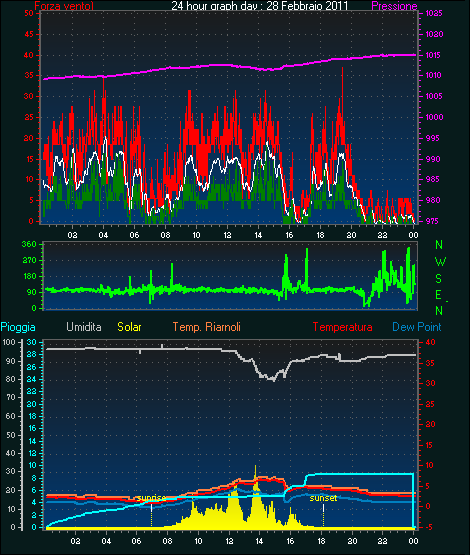470x555 pixels.
Task: Click the orange 'Temp. Riarnoli' legend label
Action: tap(206, 326)
